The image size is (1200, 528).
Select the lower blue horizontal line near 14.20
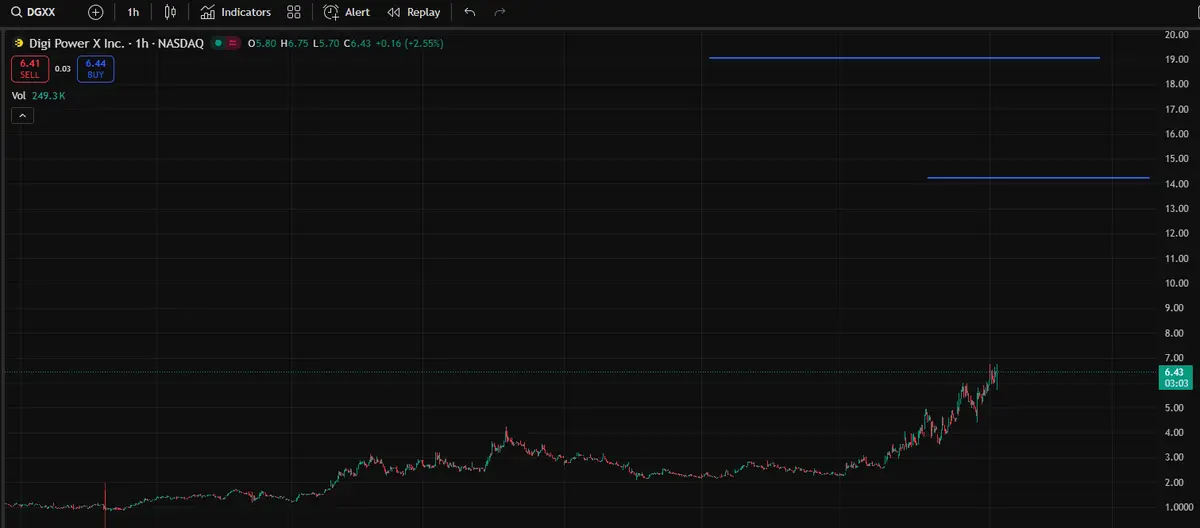pyautogui.click(x=1038, y=178)
